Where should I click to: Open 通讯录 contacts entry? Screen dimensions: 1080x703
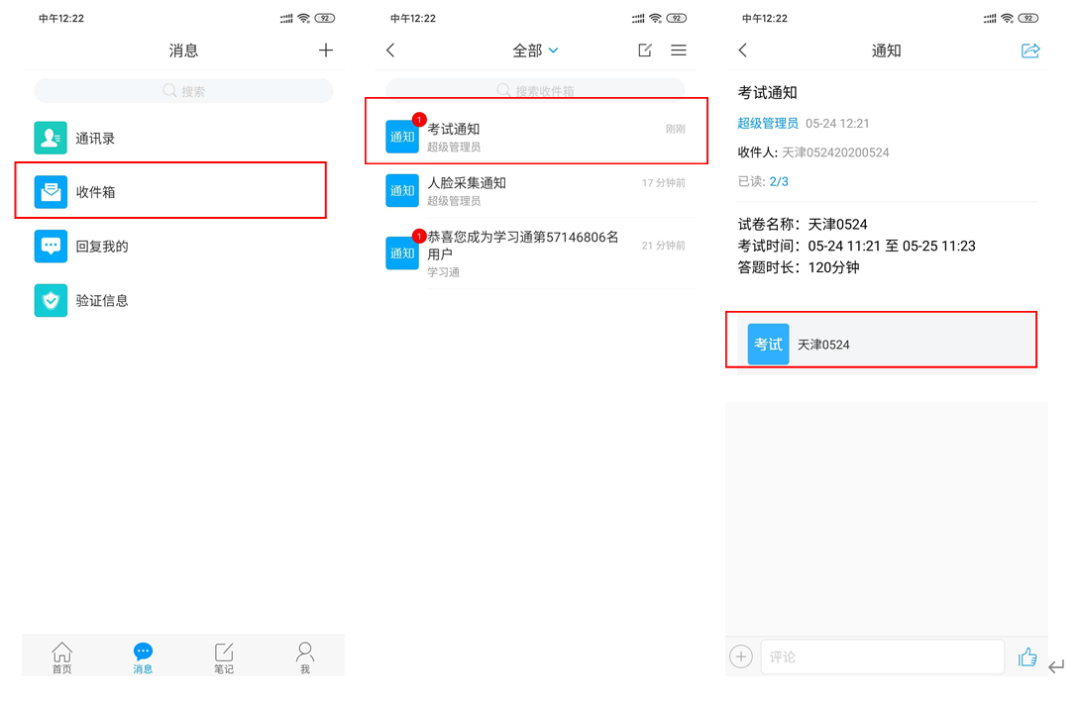(95, 138)
